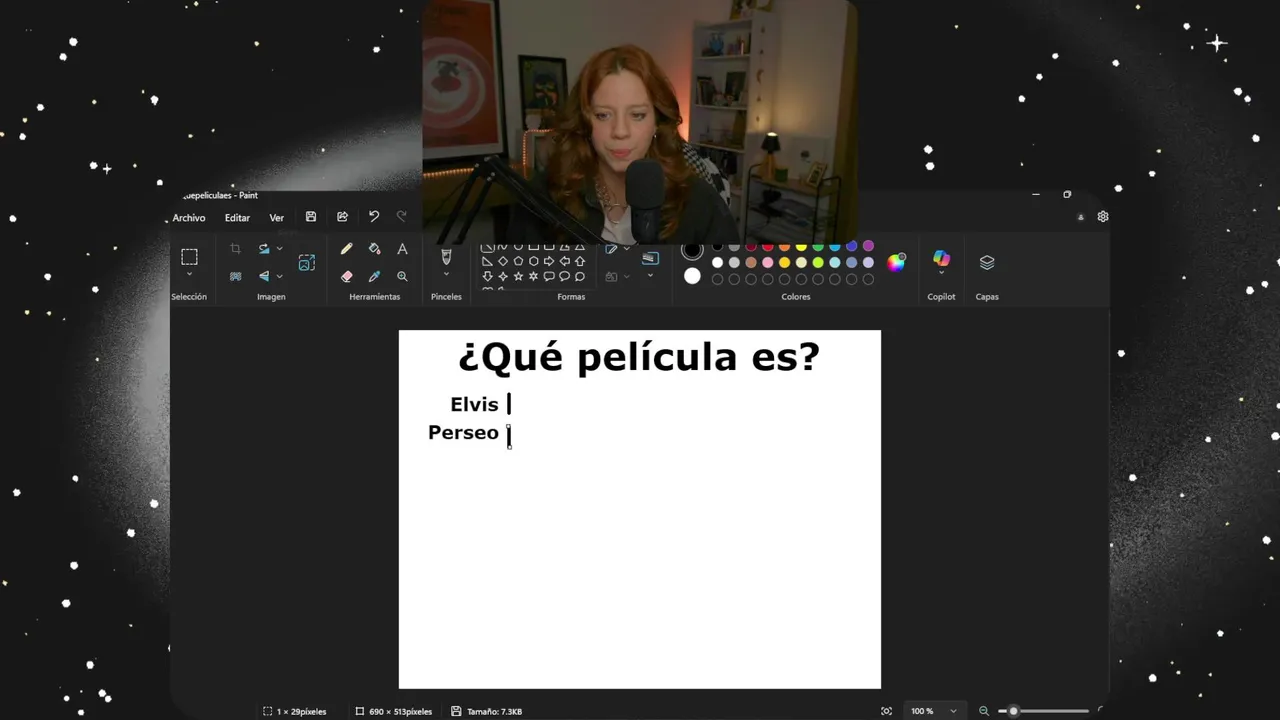
Task: Open the edit colors wheel
Action: pos(896,262)
